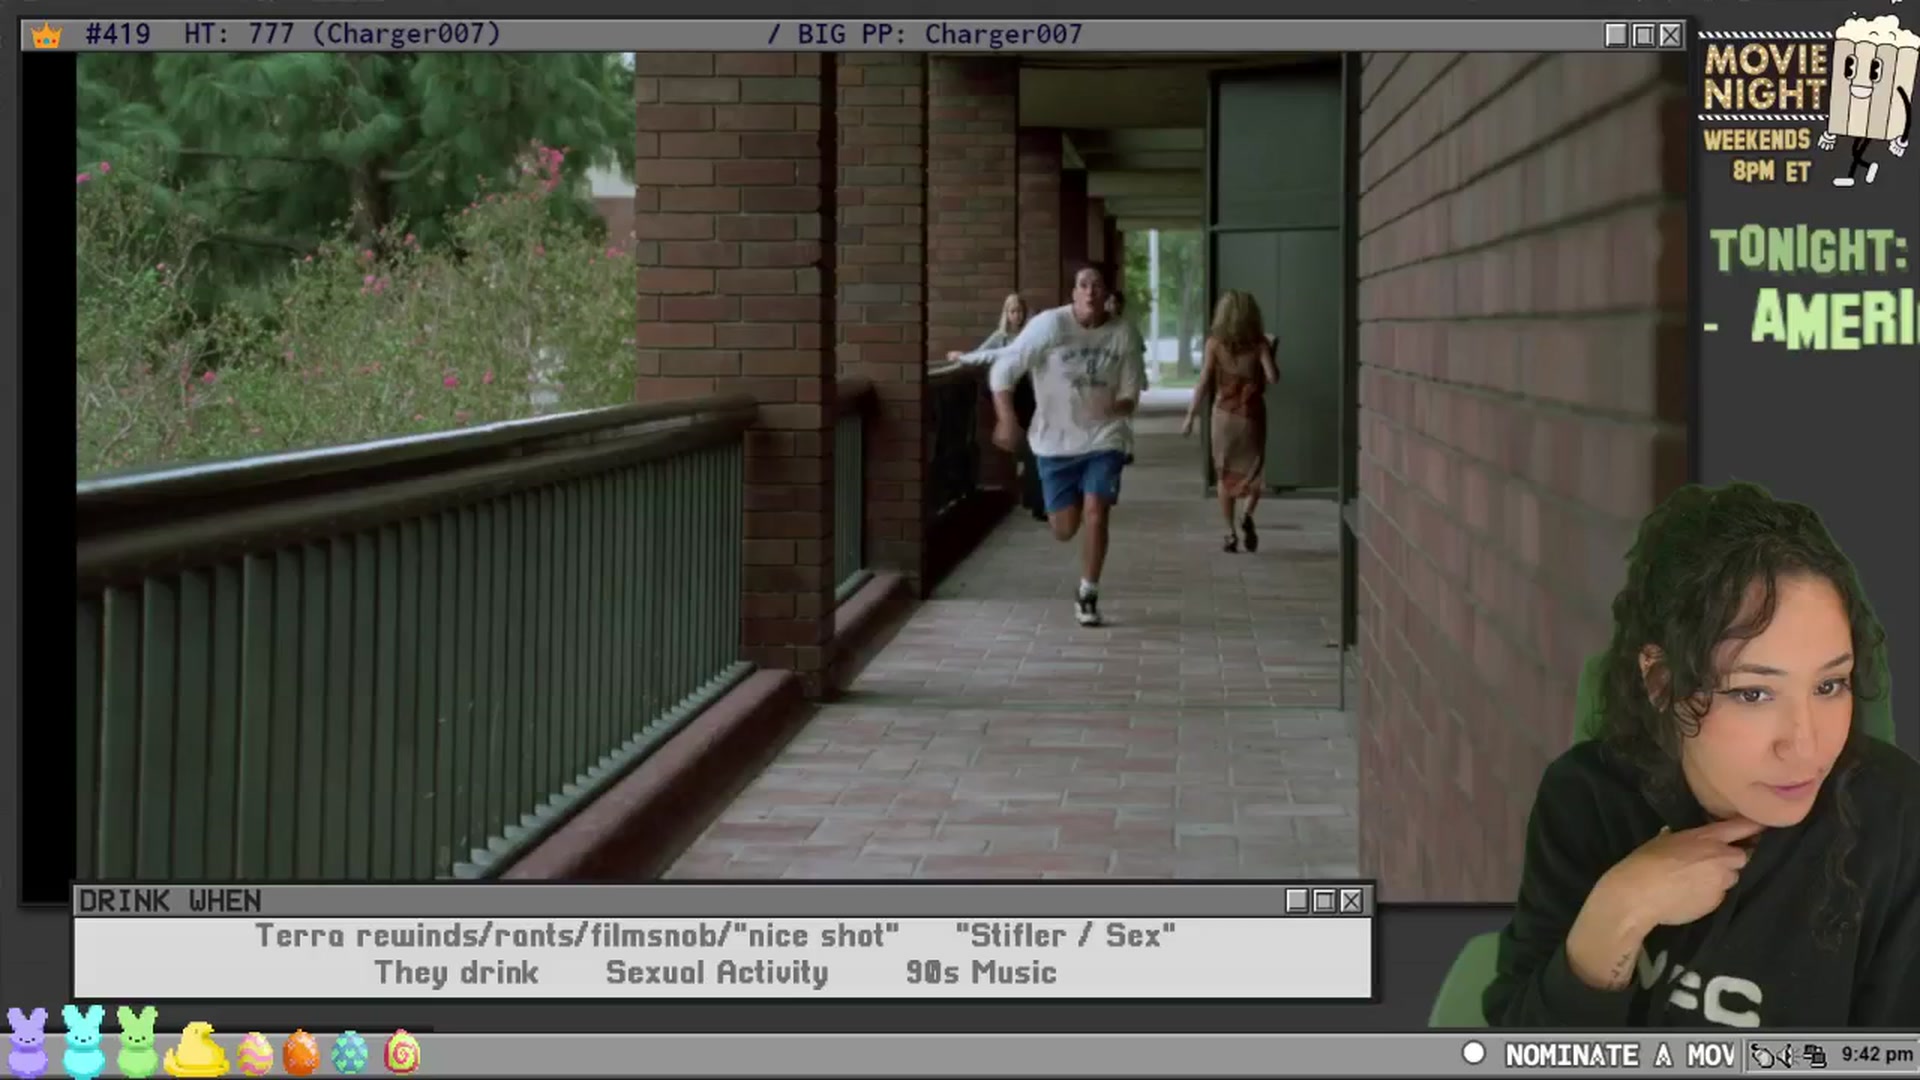Click the orange crown icon in the title bar
Screen dimensions: 1920x1080
point(46,36)
